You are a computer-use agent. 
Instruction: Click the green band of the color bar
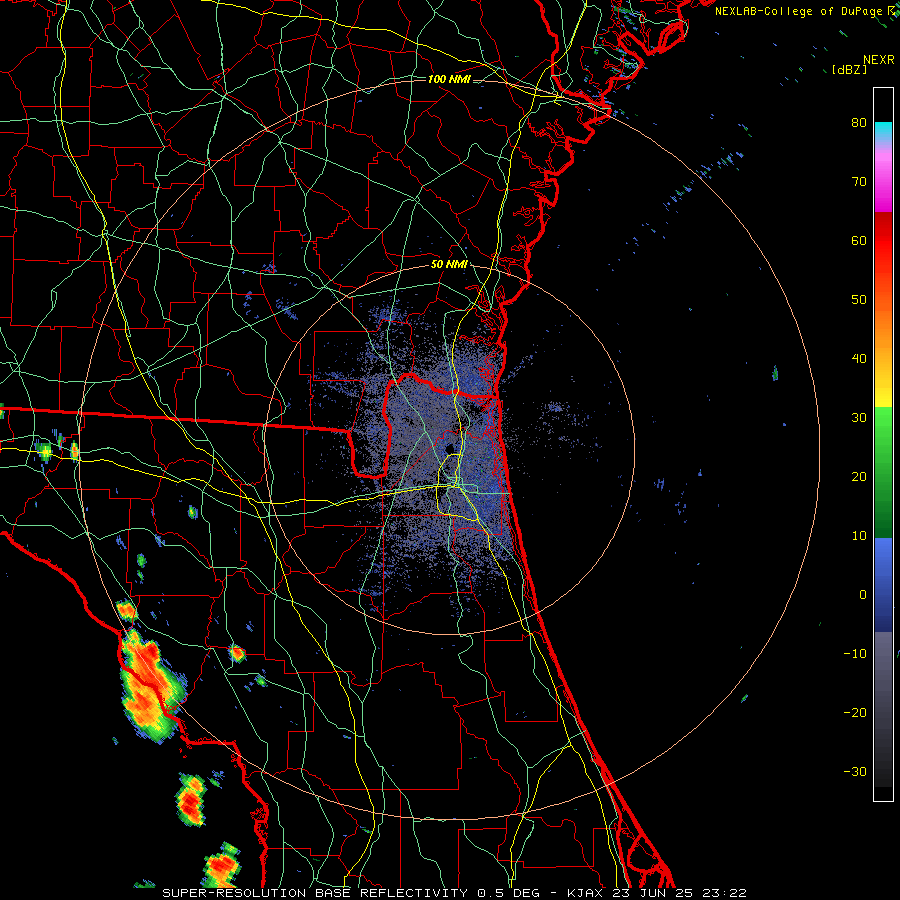883,472
